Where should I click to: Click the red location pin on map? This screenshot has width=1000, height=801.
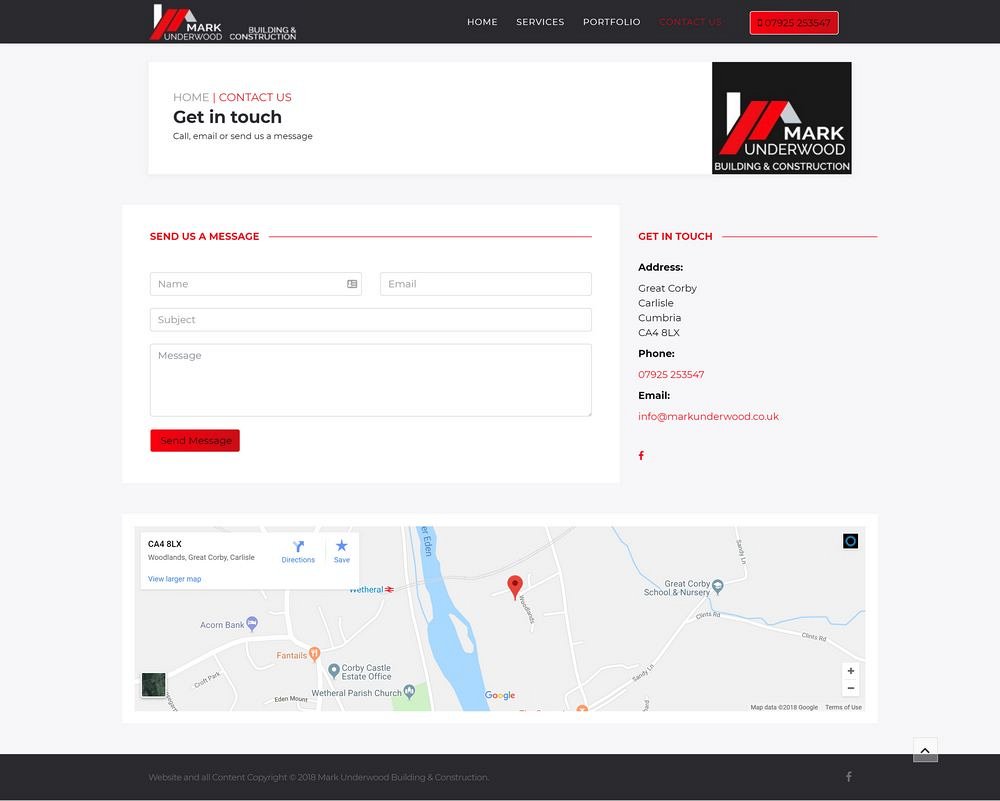click(x=515, y=587)
